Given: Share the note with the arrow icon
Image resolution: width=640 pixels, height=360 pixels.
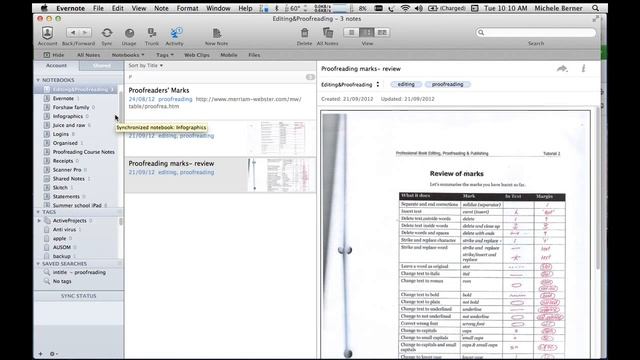Looking at the screenshot, I should coord(562,69).
